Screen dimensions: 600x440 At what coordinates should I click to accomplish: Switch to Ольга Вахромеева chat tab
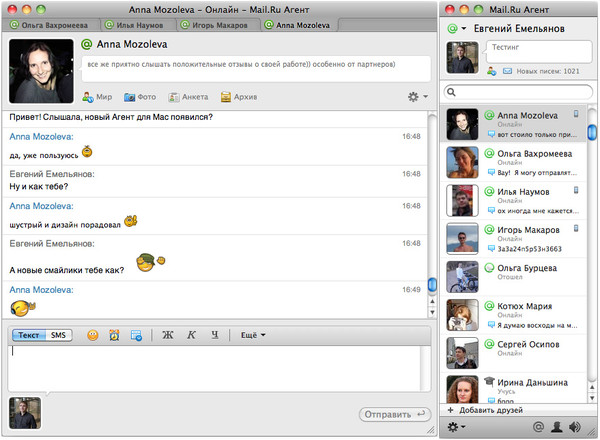click(50, 25)
